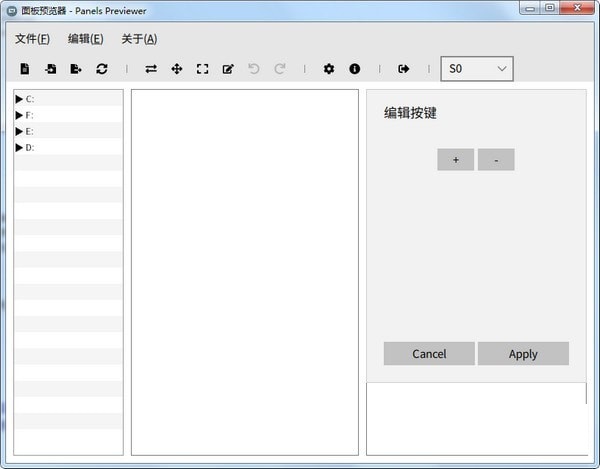The height and width of the screenshot is (469, 600).
Task: Open the S0 dropdown
Action: (x=477, y=69)
